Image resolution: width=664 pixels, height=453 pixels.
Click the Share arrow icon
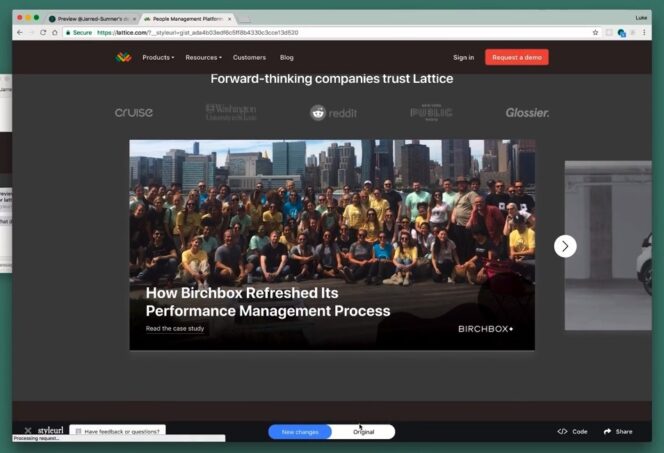tap(607, 431)
